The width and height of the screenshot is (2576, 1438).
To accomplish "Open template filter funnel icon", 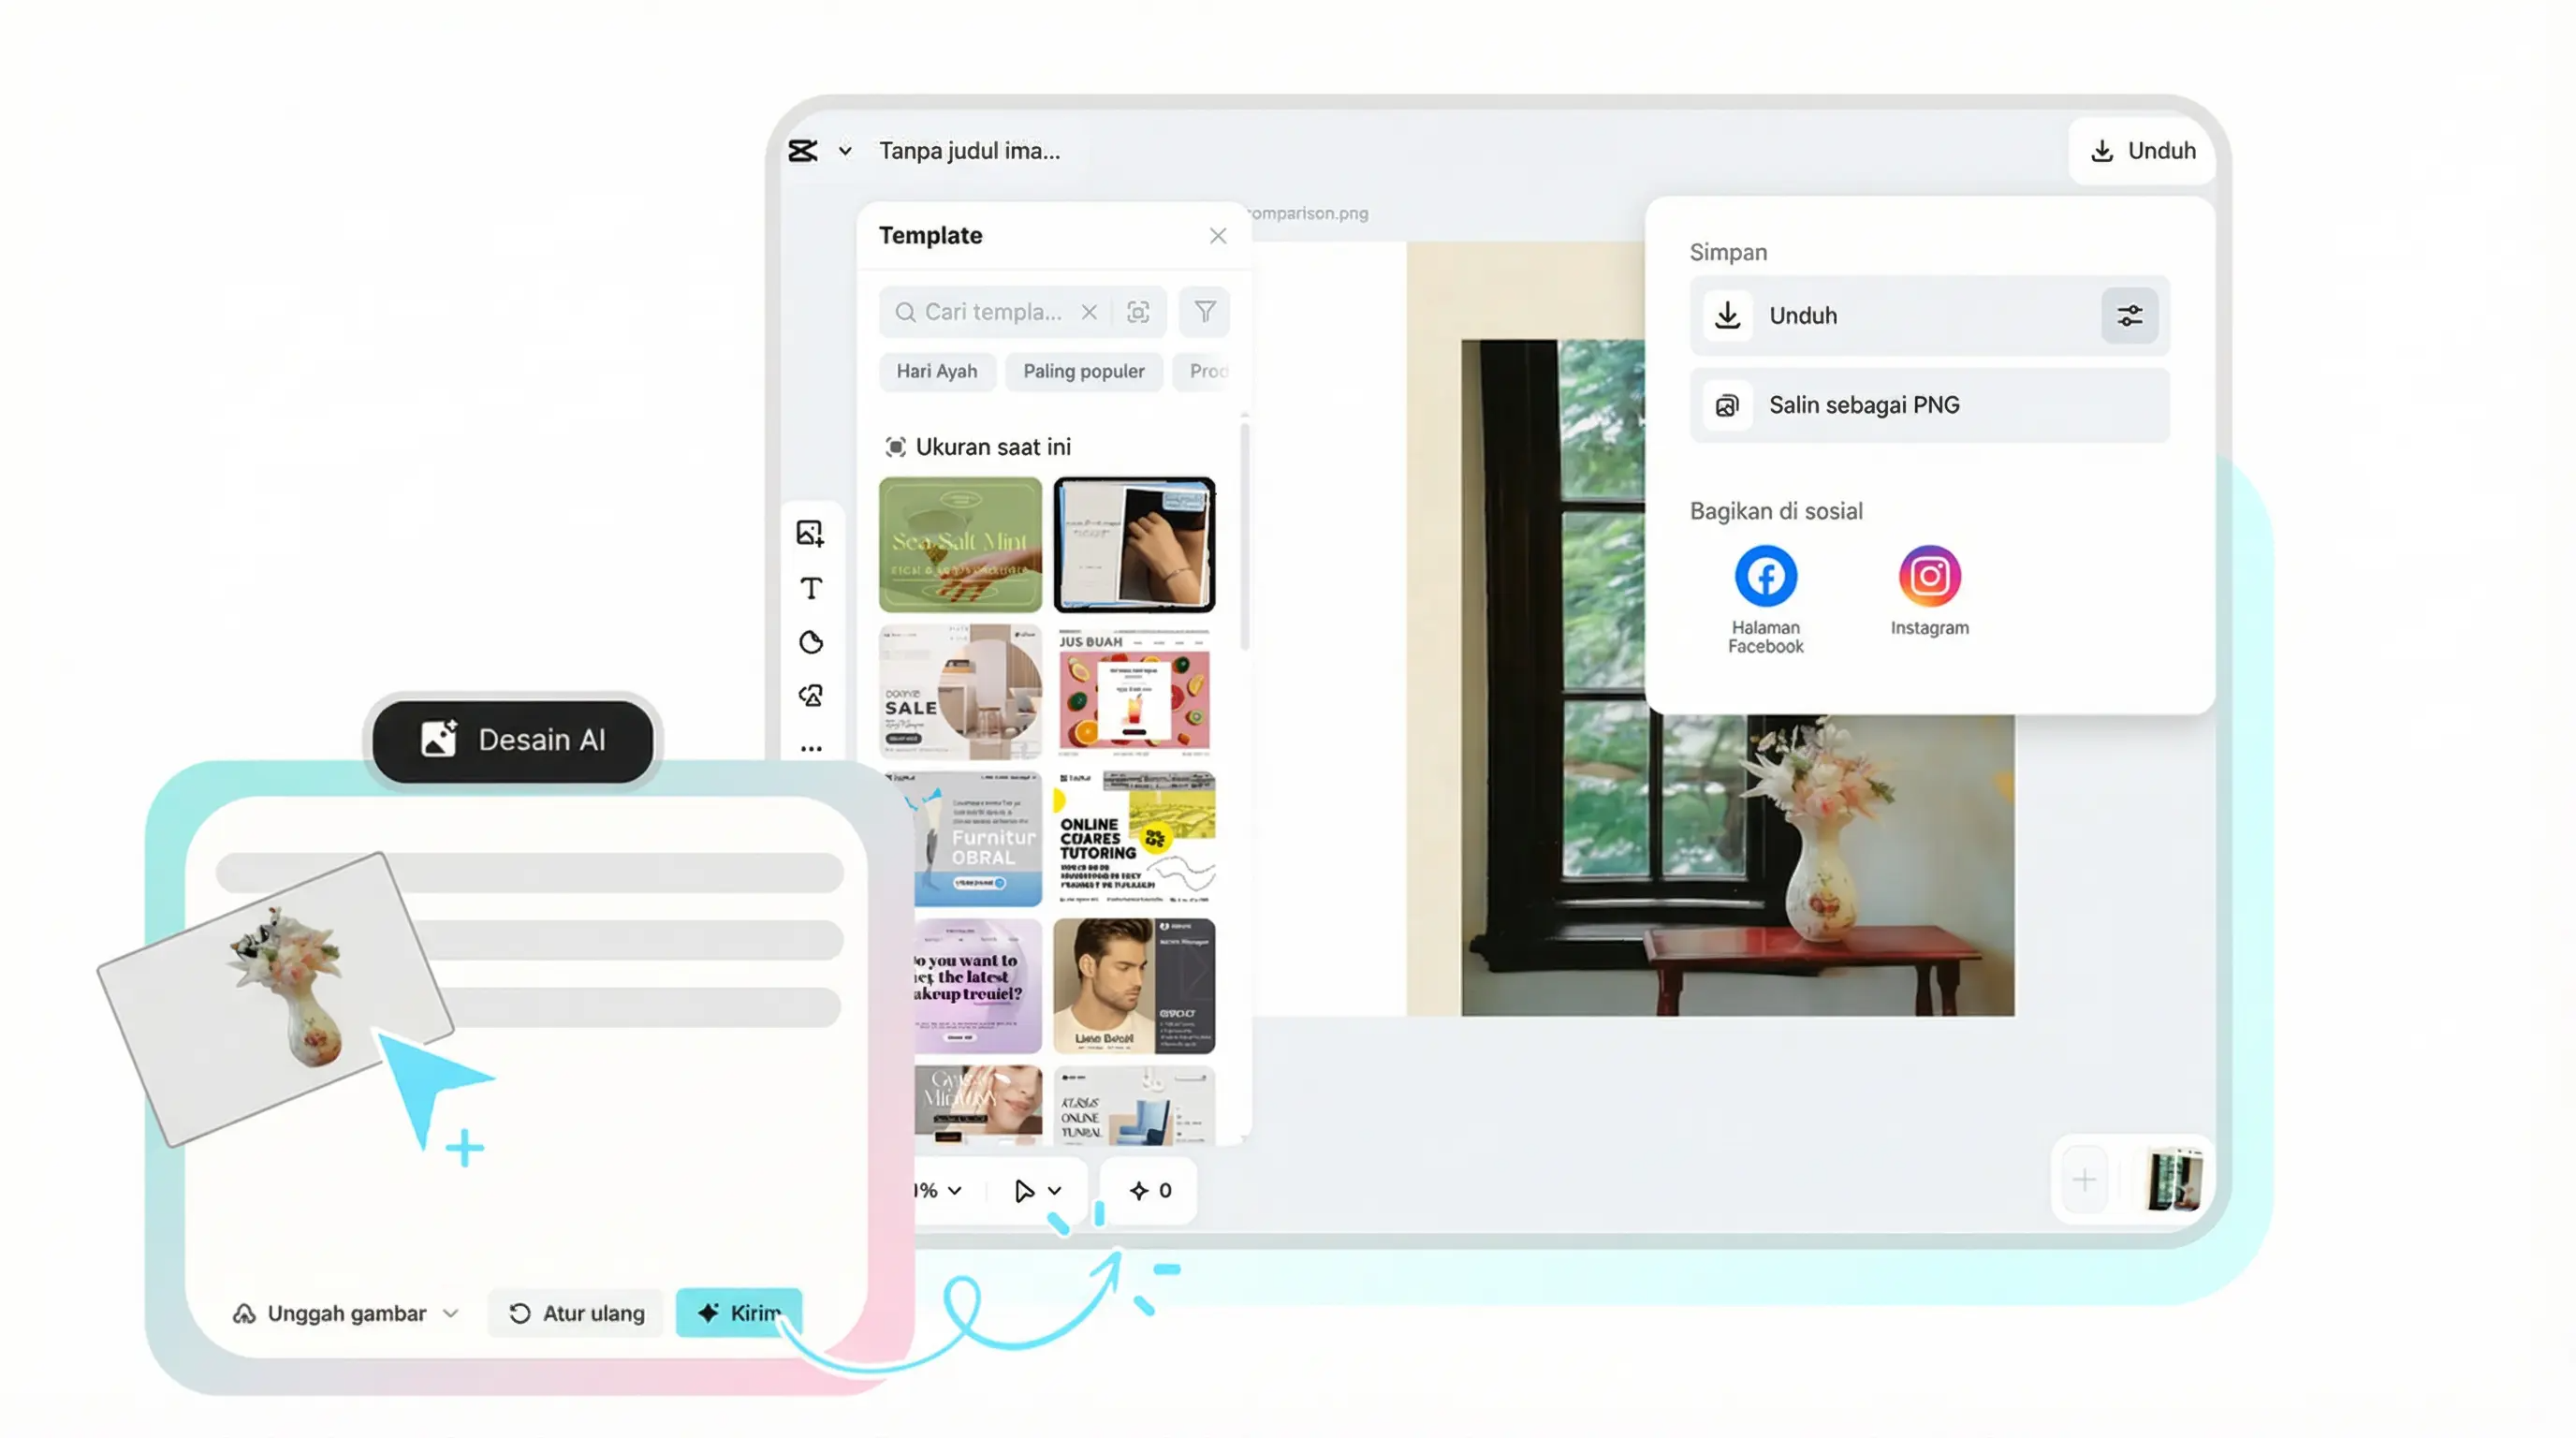I will tap(1204, 312).
